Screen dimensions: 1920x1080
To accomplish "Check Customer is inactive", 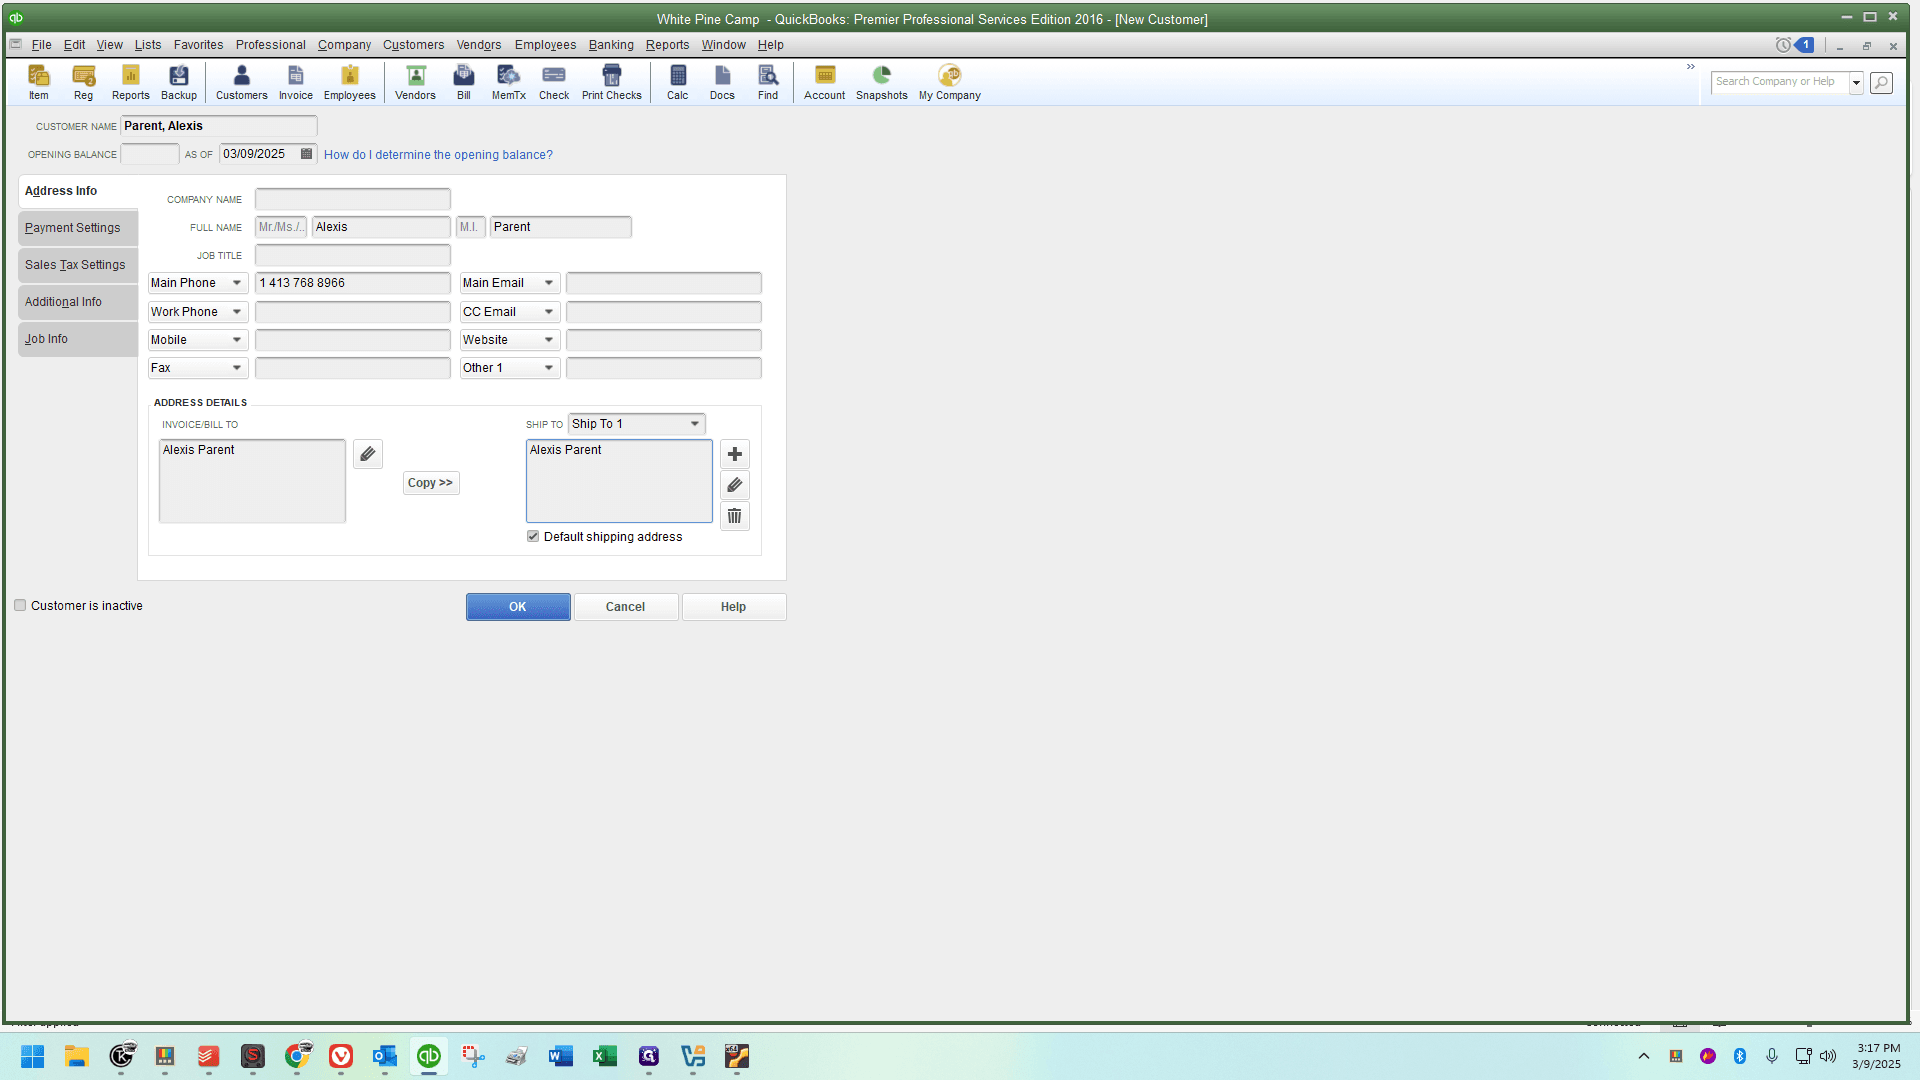I will click(20, 606).
